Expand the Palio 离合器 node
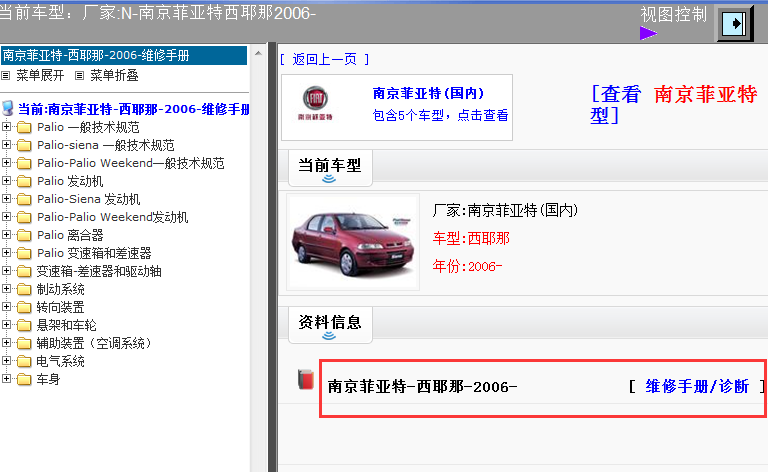Viewport: 768px width, 472px height. 6,235
